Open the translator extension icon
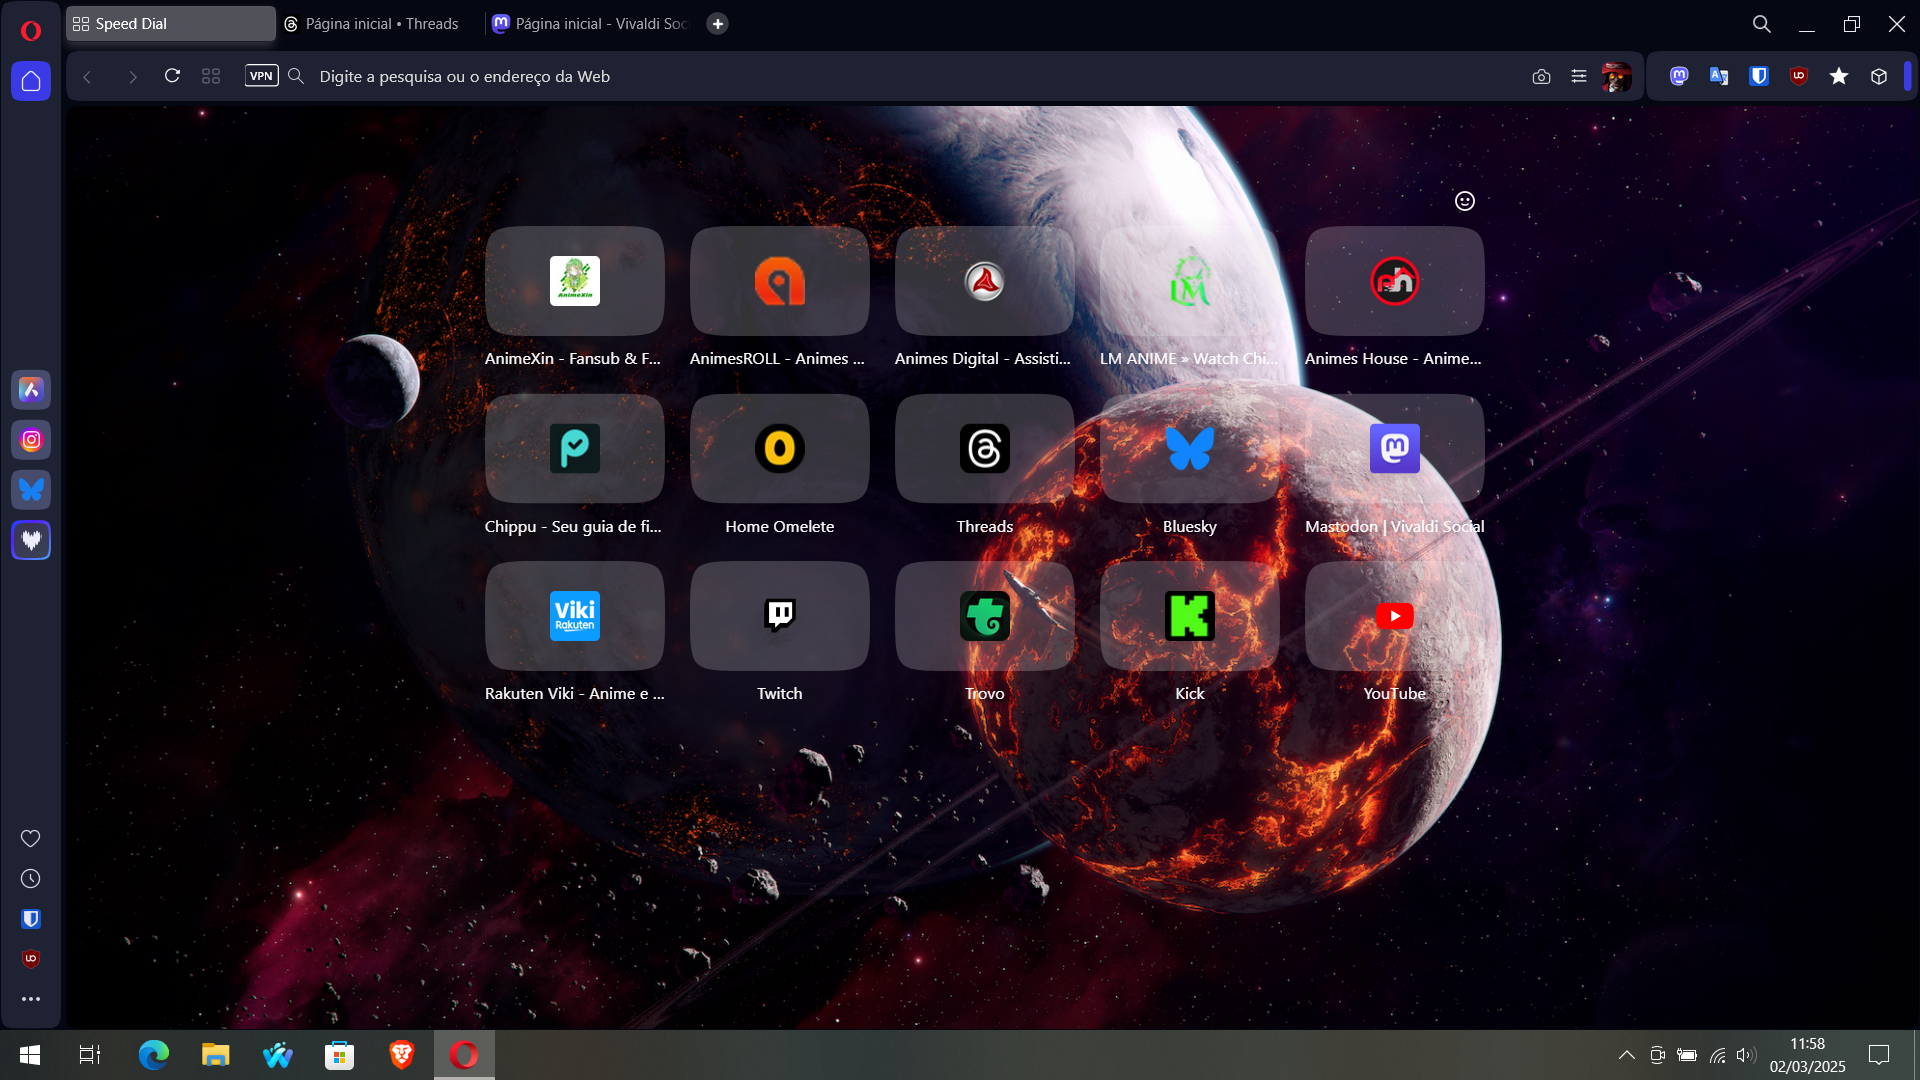Viewport: 1920px width, 1080px height. point(1719,76)
